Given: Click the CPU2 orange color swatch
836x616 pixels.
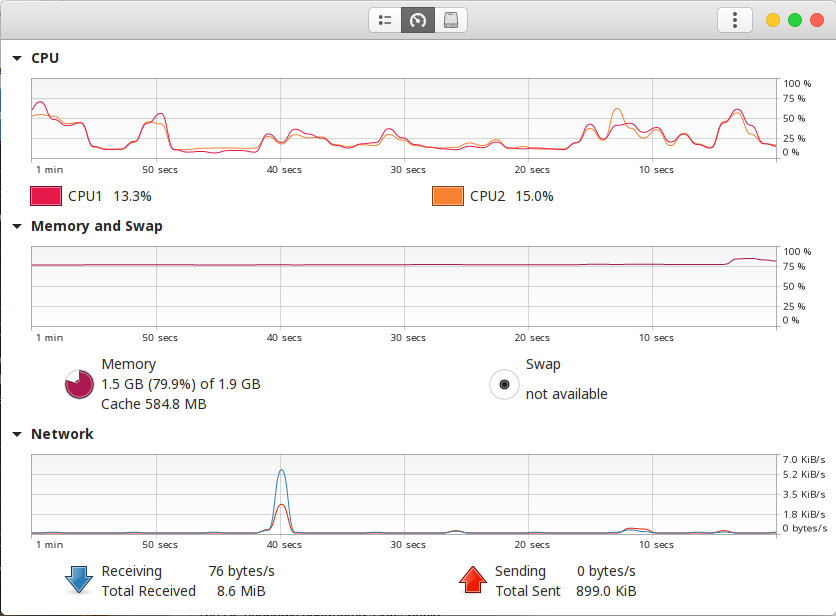Looking at the screenshot, I should tap(447, 196).
